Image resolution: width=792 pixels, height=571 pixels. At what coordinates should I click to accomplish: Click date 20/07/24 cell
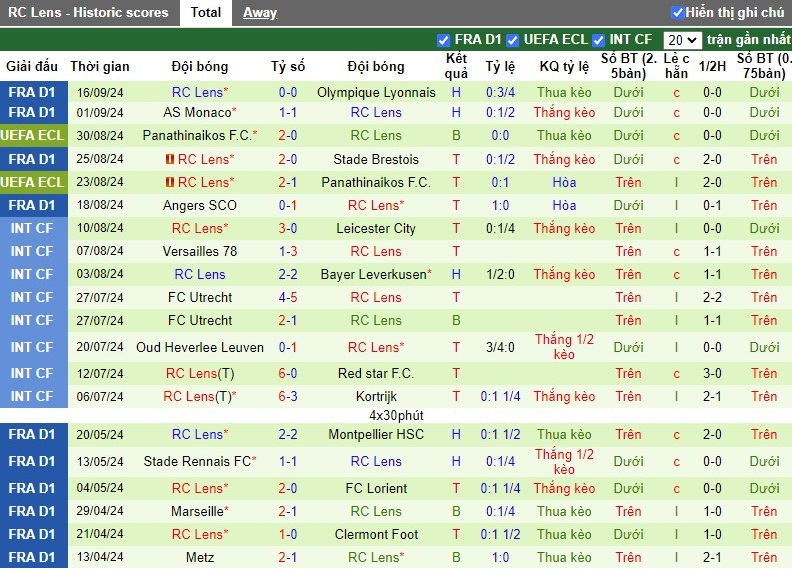tap(100, 347)
